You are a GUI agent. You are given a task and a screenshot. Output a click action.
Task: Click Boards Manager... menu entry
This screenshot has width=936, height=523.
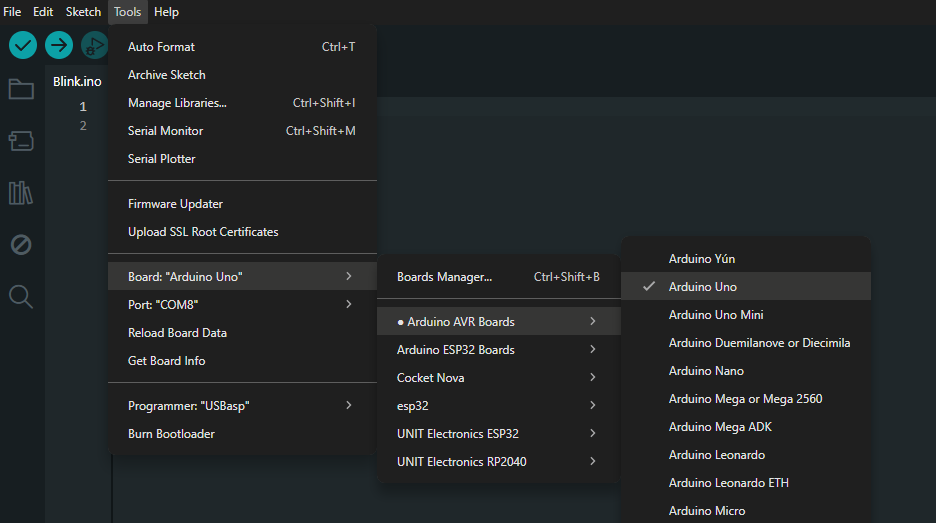(x=444, y=277)
